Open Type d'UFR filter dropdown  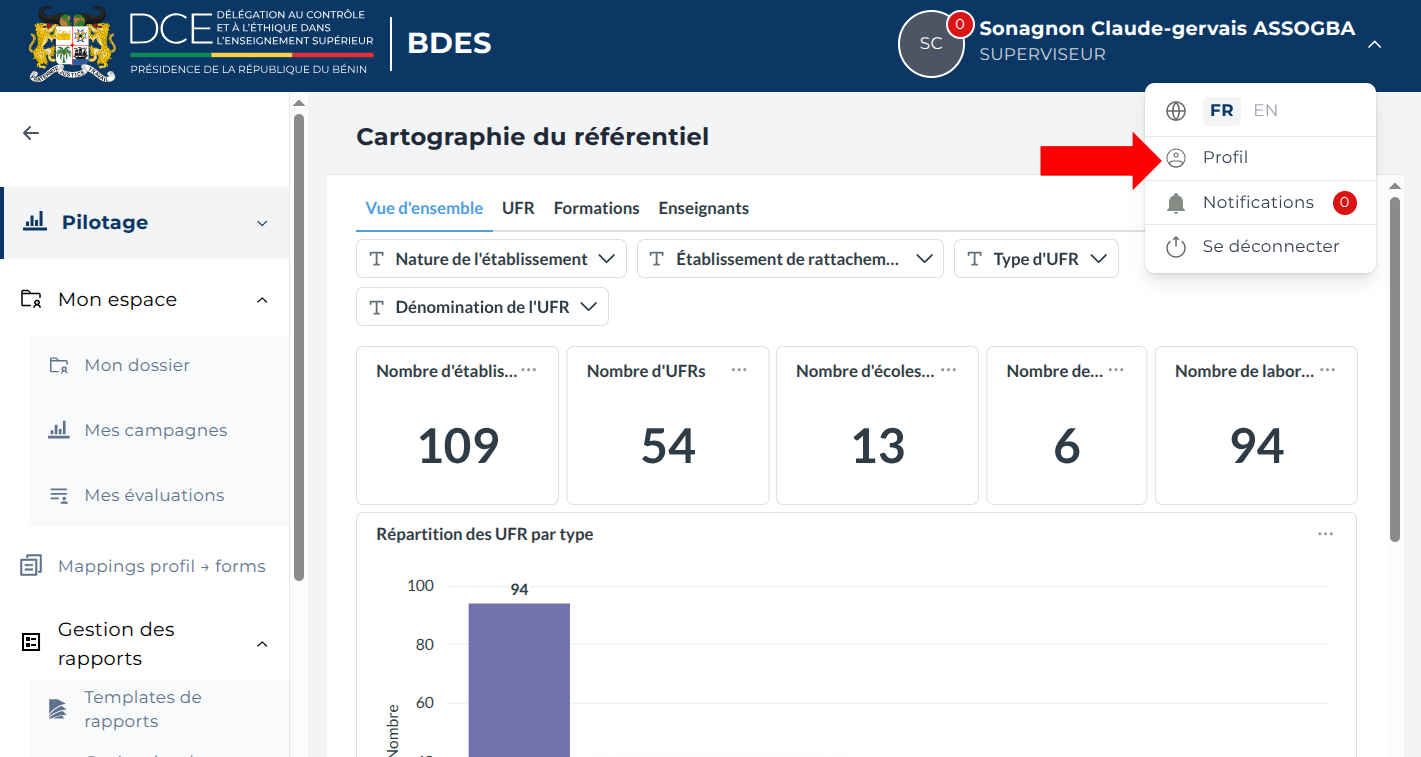click(x=1036, y=259)
